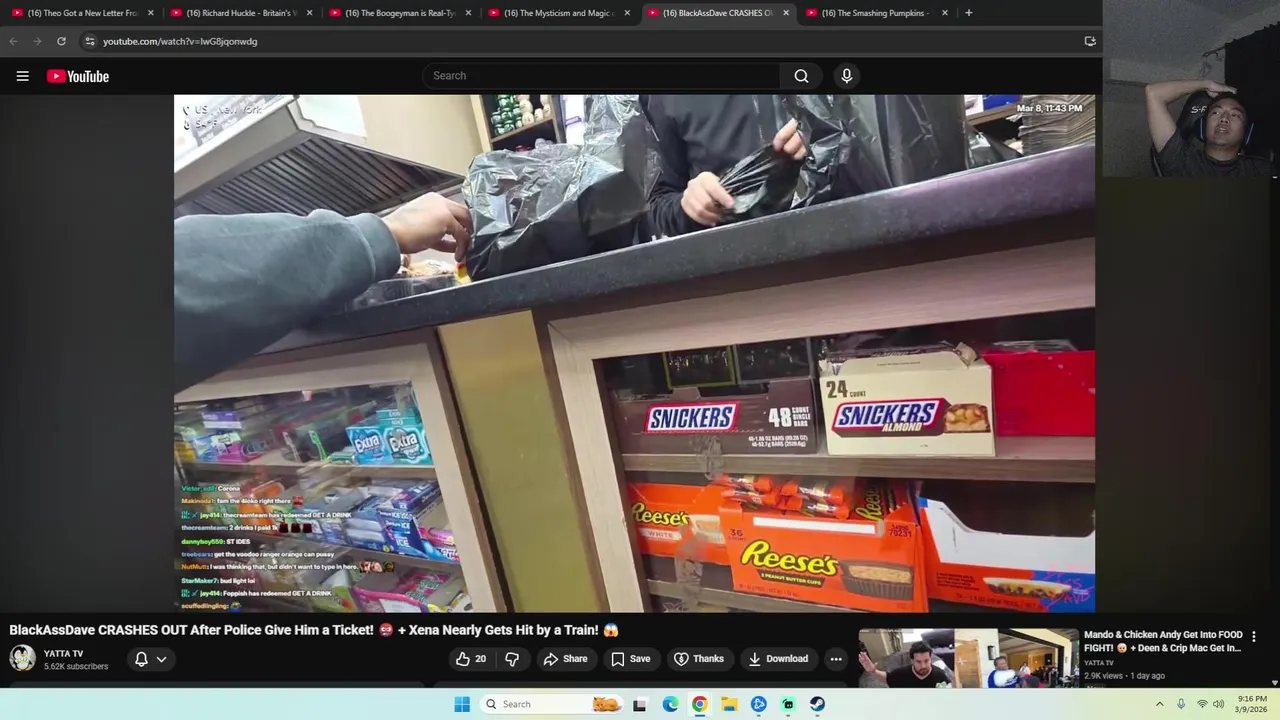Go forward in browser history
This screenshot has height=720, width=1280.
37,41
